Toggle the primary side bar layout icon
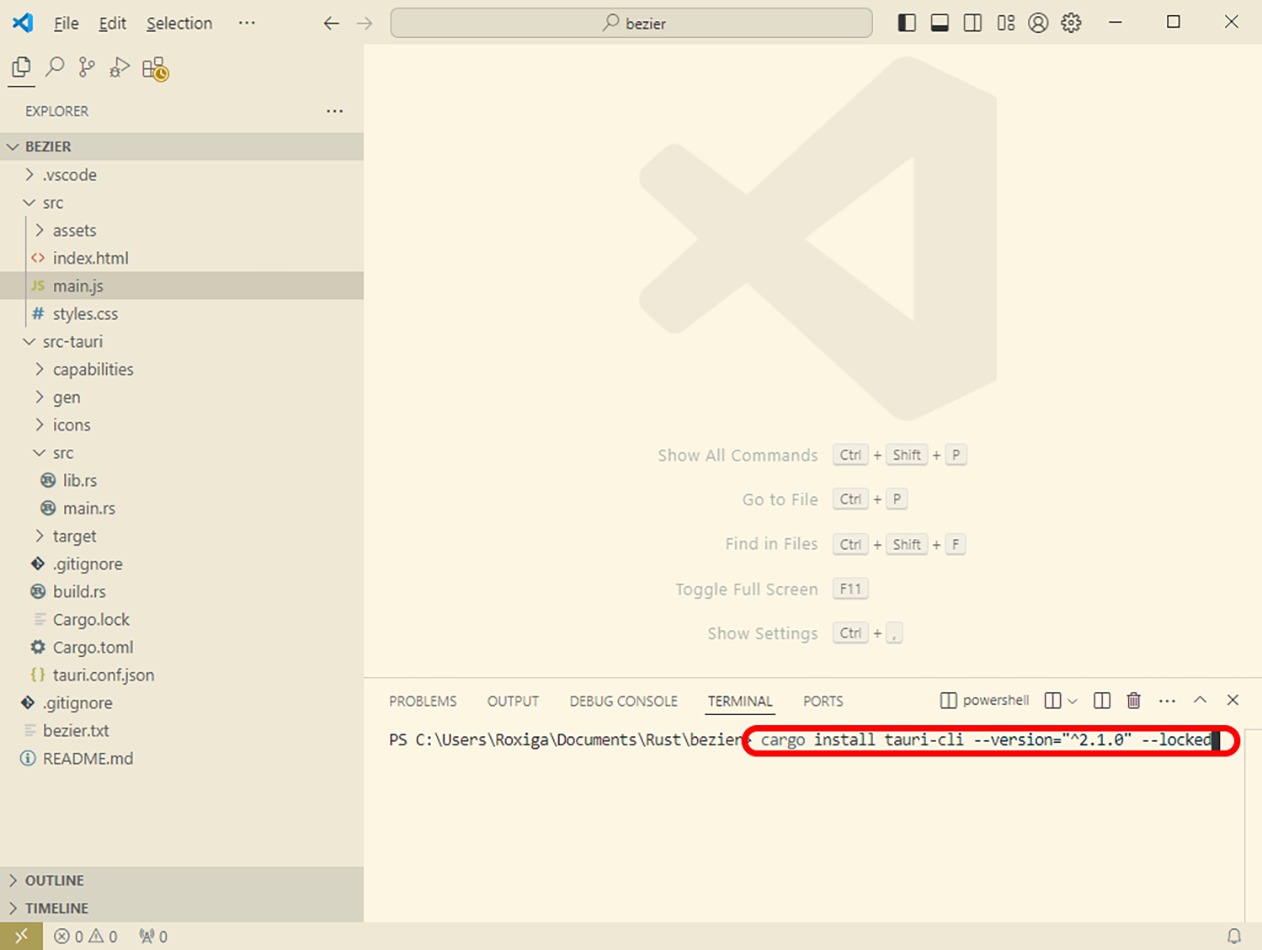The width and height of the screenshot is (1262, 950). 907,23
